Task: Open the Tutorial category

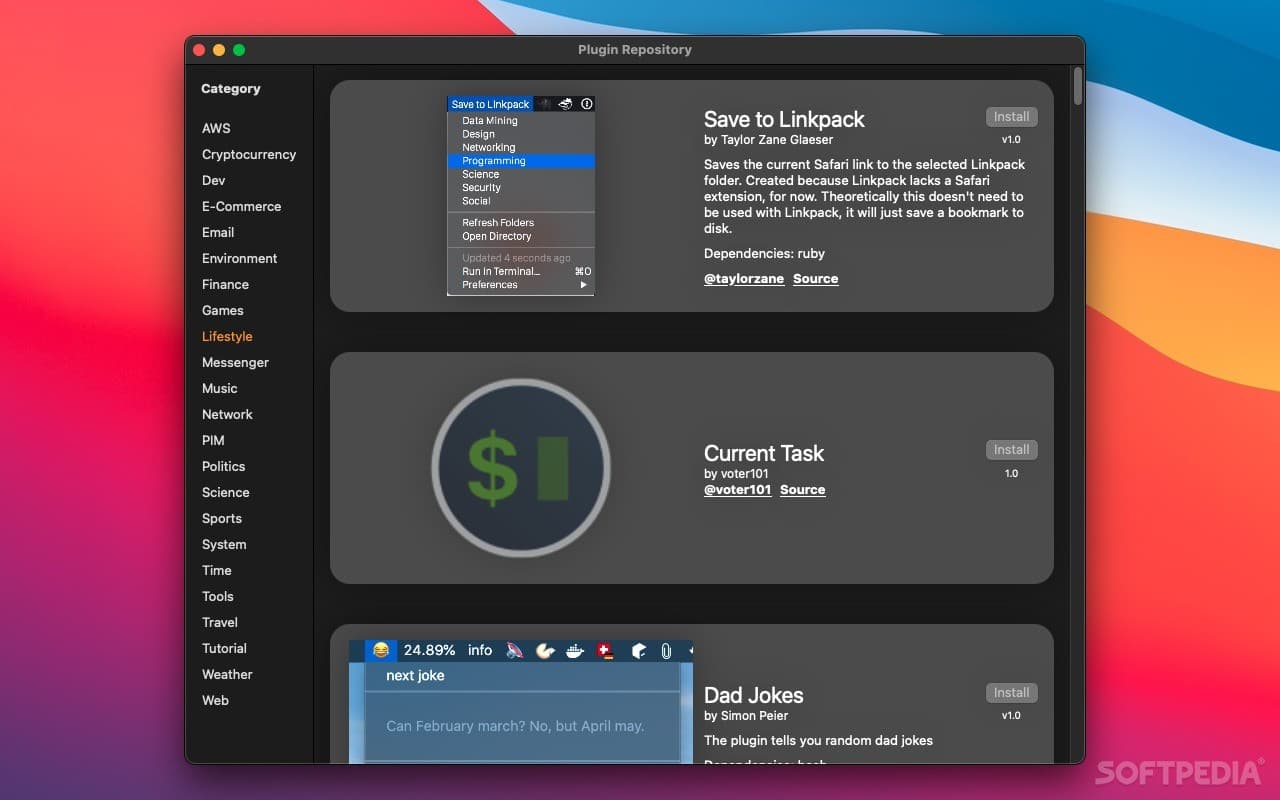Action: (224, 648)
